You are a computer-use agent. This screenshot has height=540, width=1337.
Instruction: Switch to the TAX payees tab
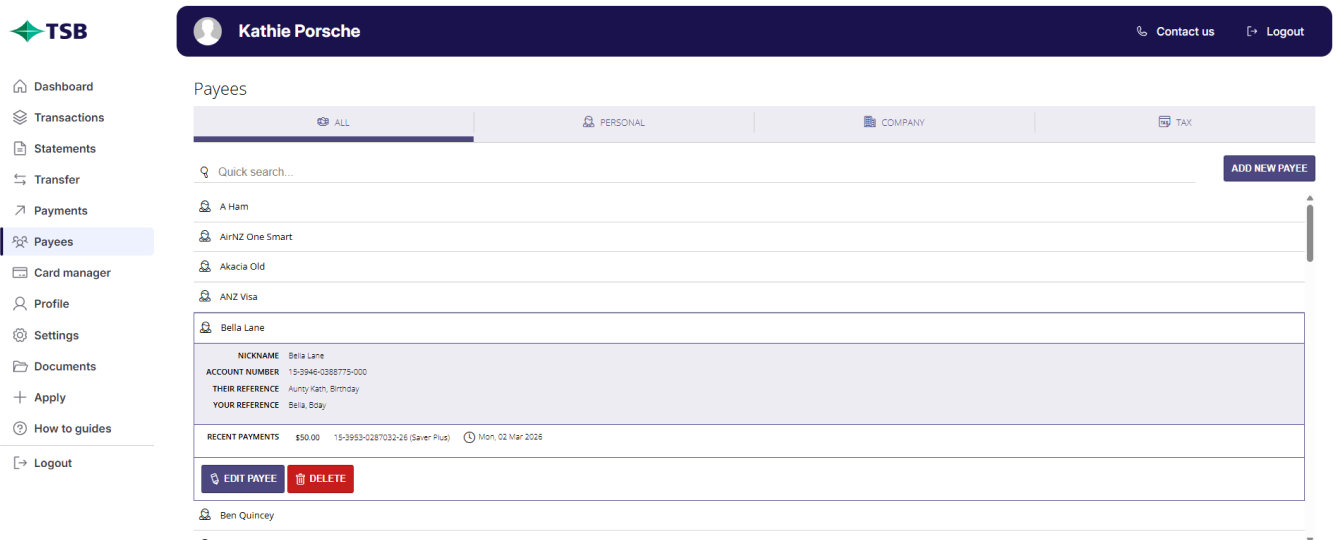1175,123
